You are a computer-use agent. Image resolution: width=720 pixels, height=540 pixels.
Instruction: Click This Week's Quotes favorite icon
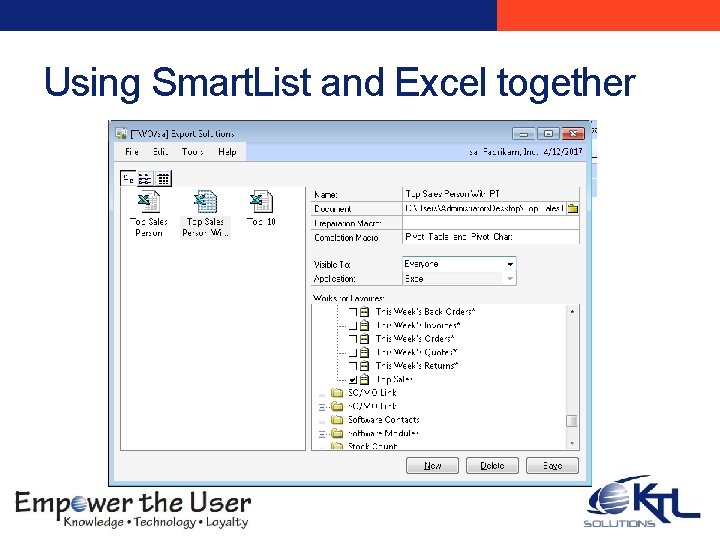coord(365,353)
